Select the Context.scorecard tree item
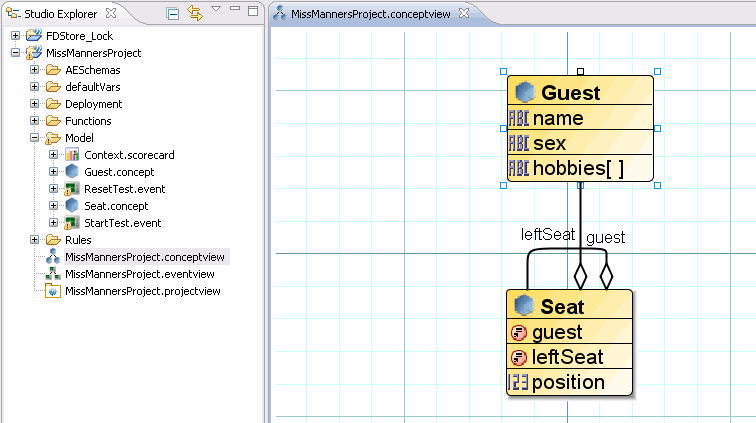756x423 pixels. (129, 155)
